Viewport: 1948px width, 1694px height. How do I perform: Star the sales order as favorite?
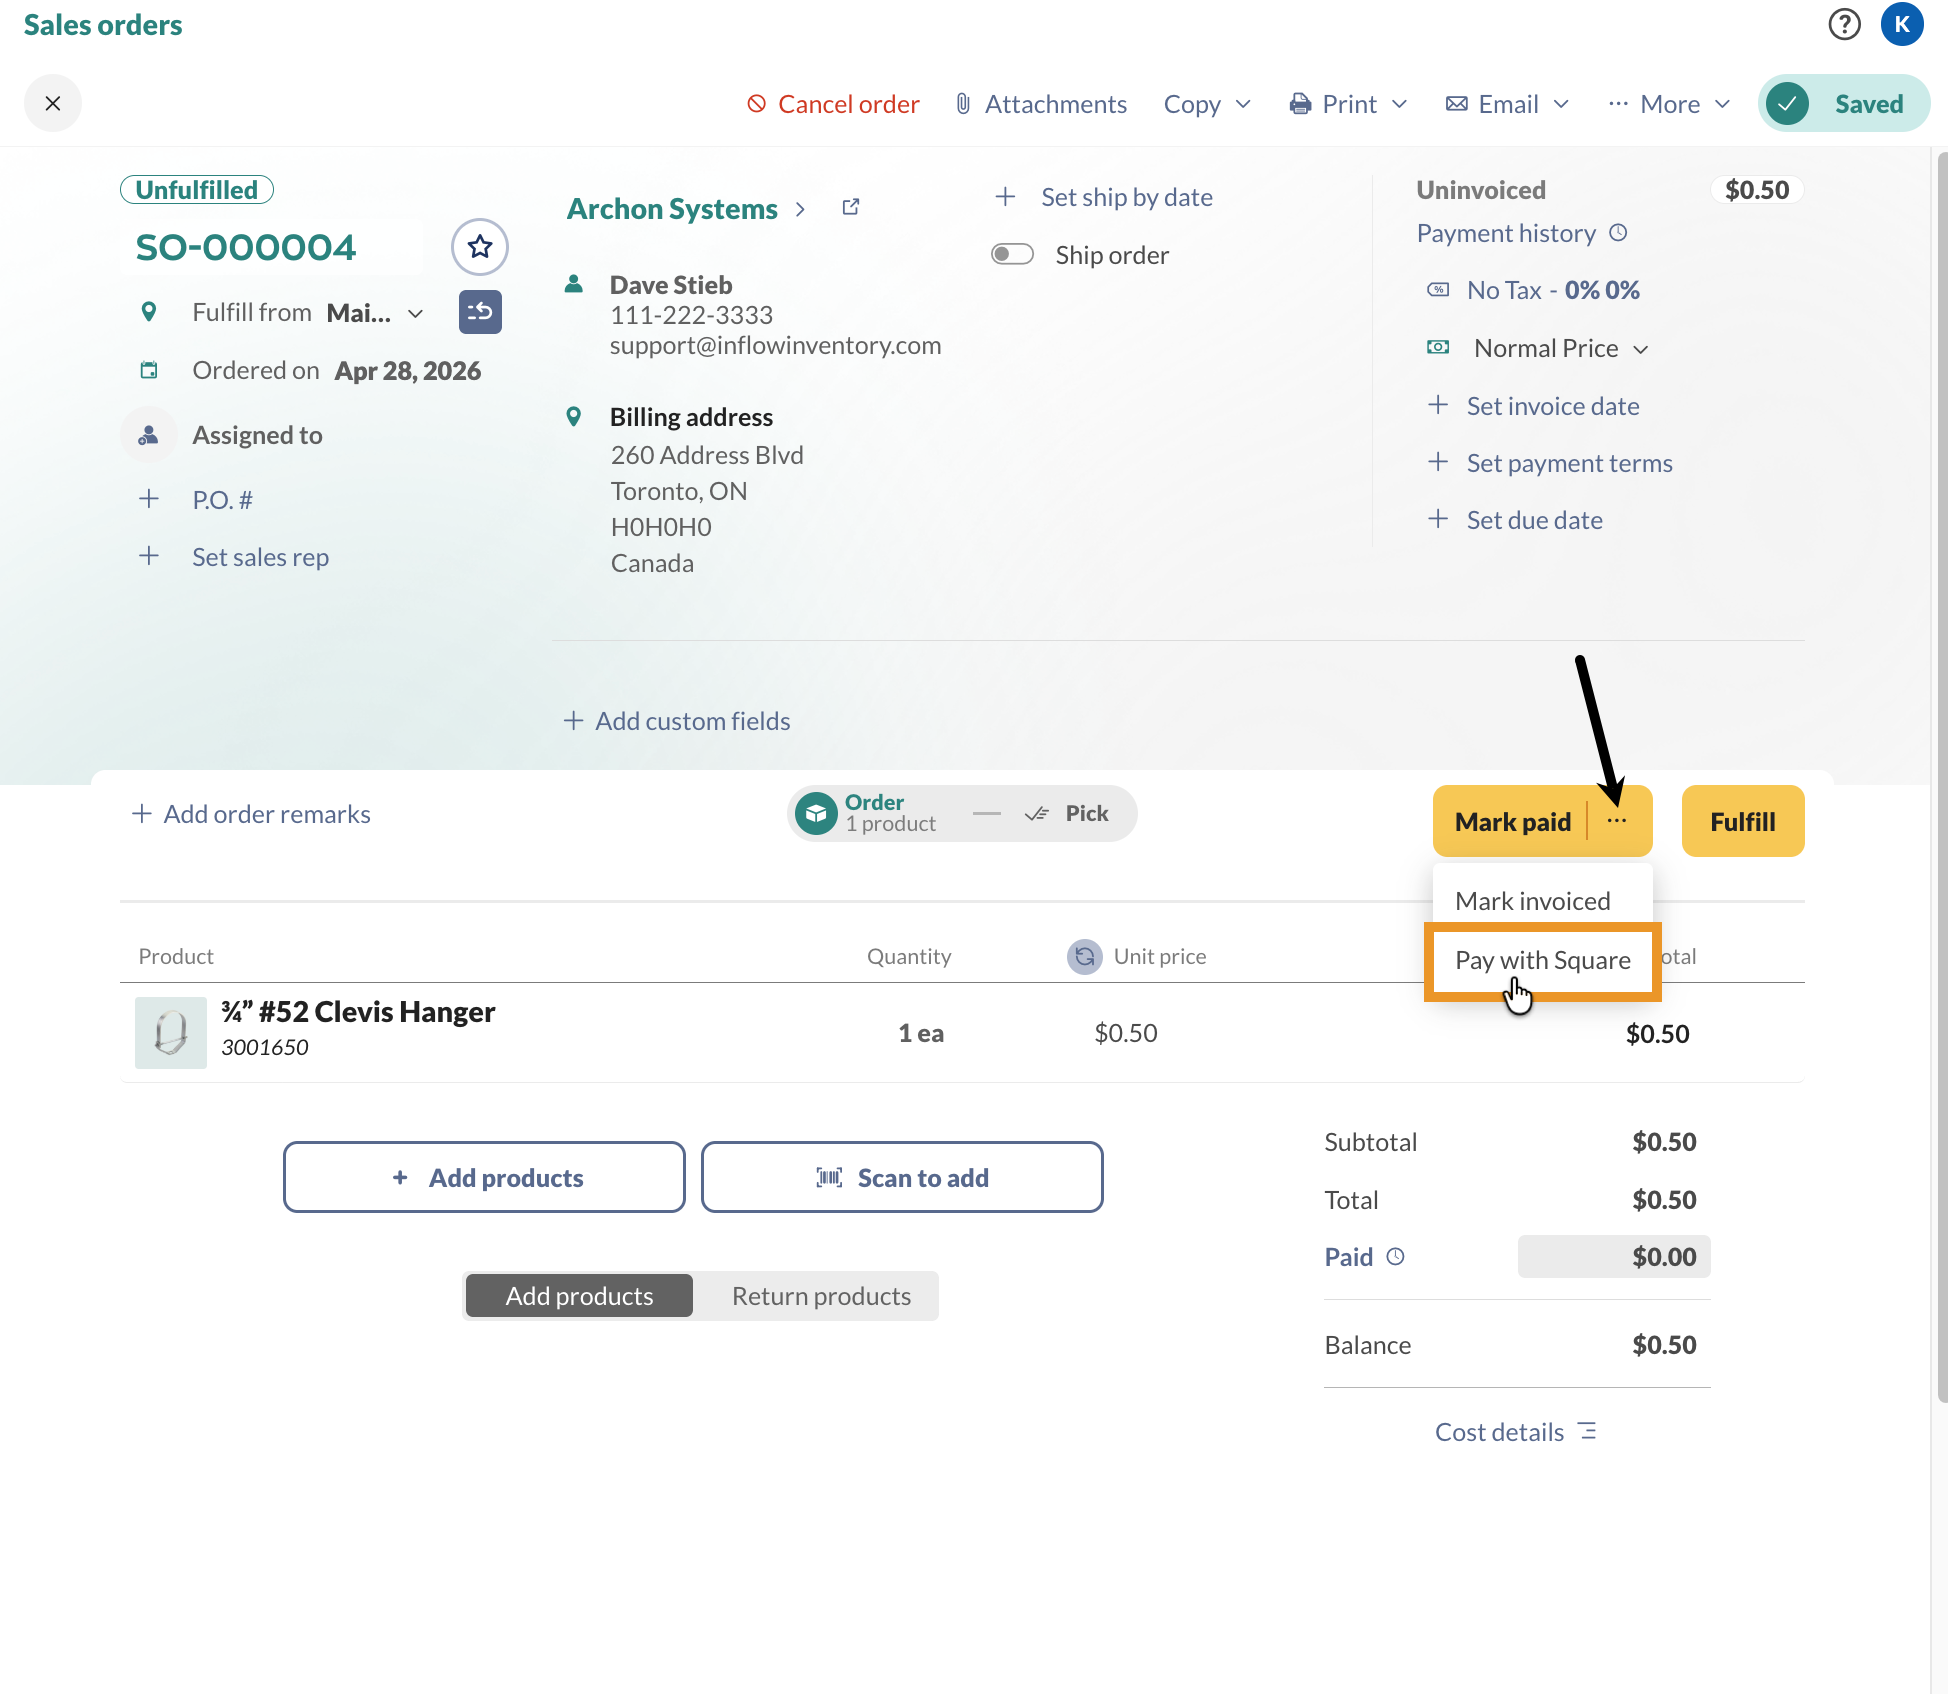pos(480,247)
